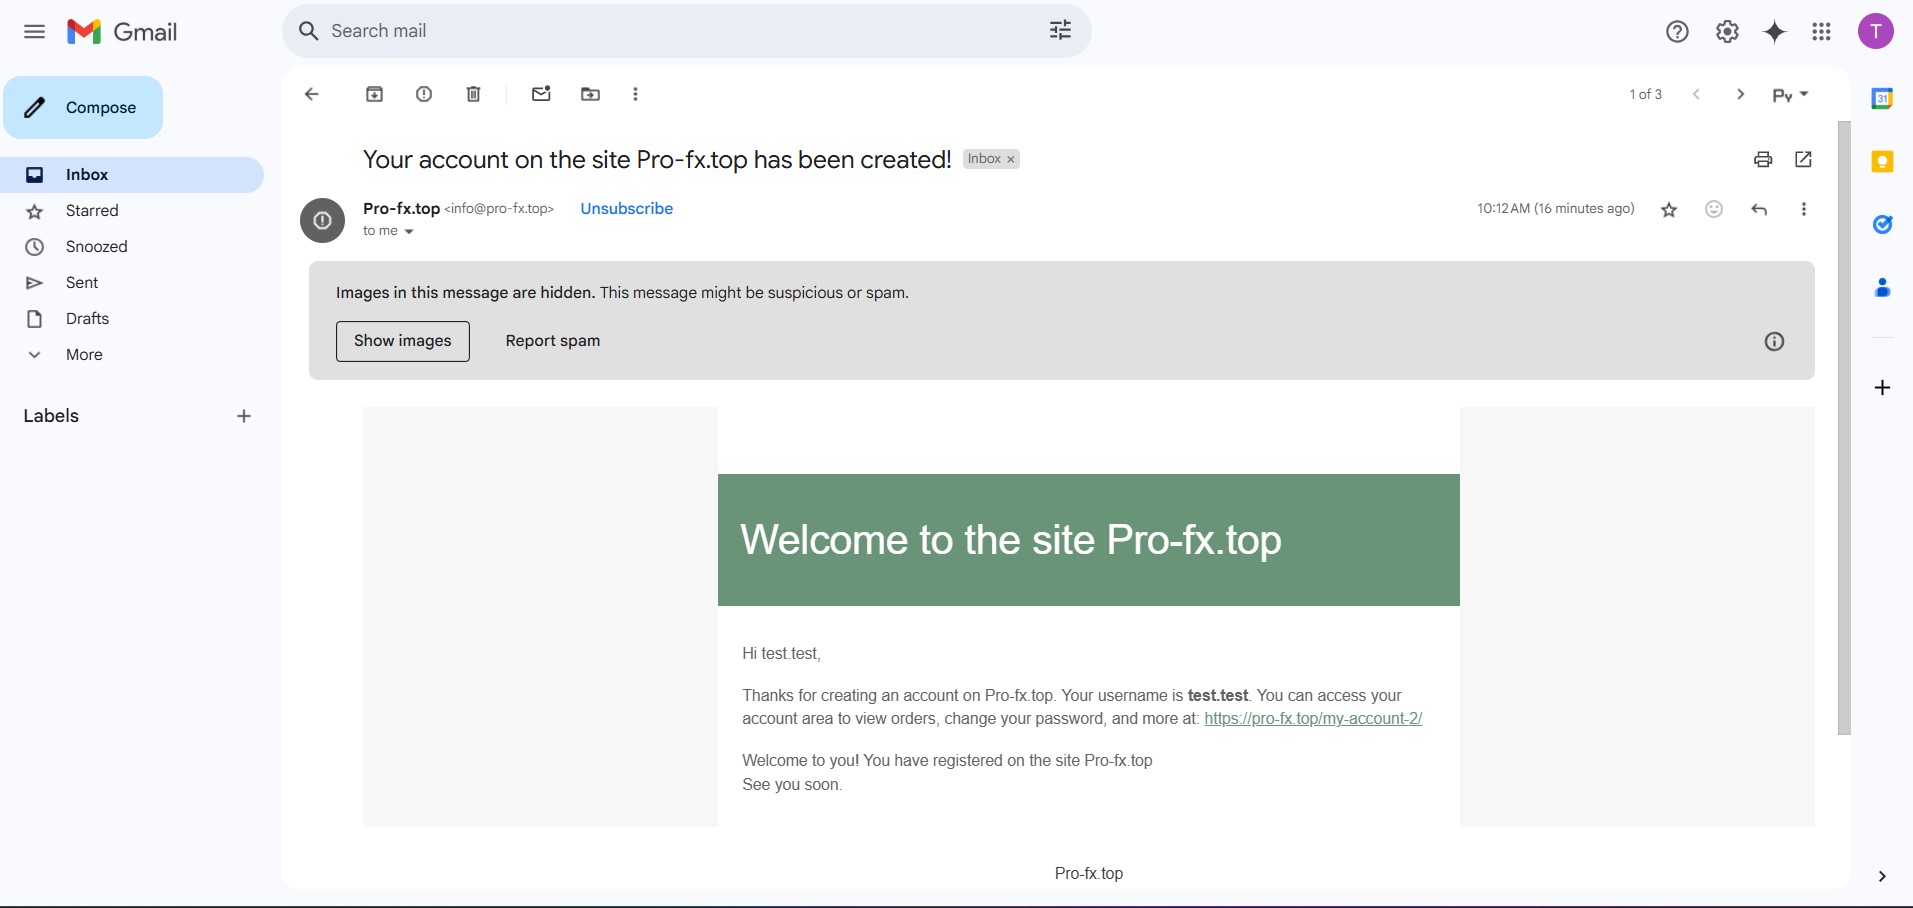1913x908 pixels.
Task: Move email to a folder
Action: (591, 94)
